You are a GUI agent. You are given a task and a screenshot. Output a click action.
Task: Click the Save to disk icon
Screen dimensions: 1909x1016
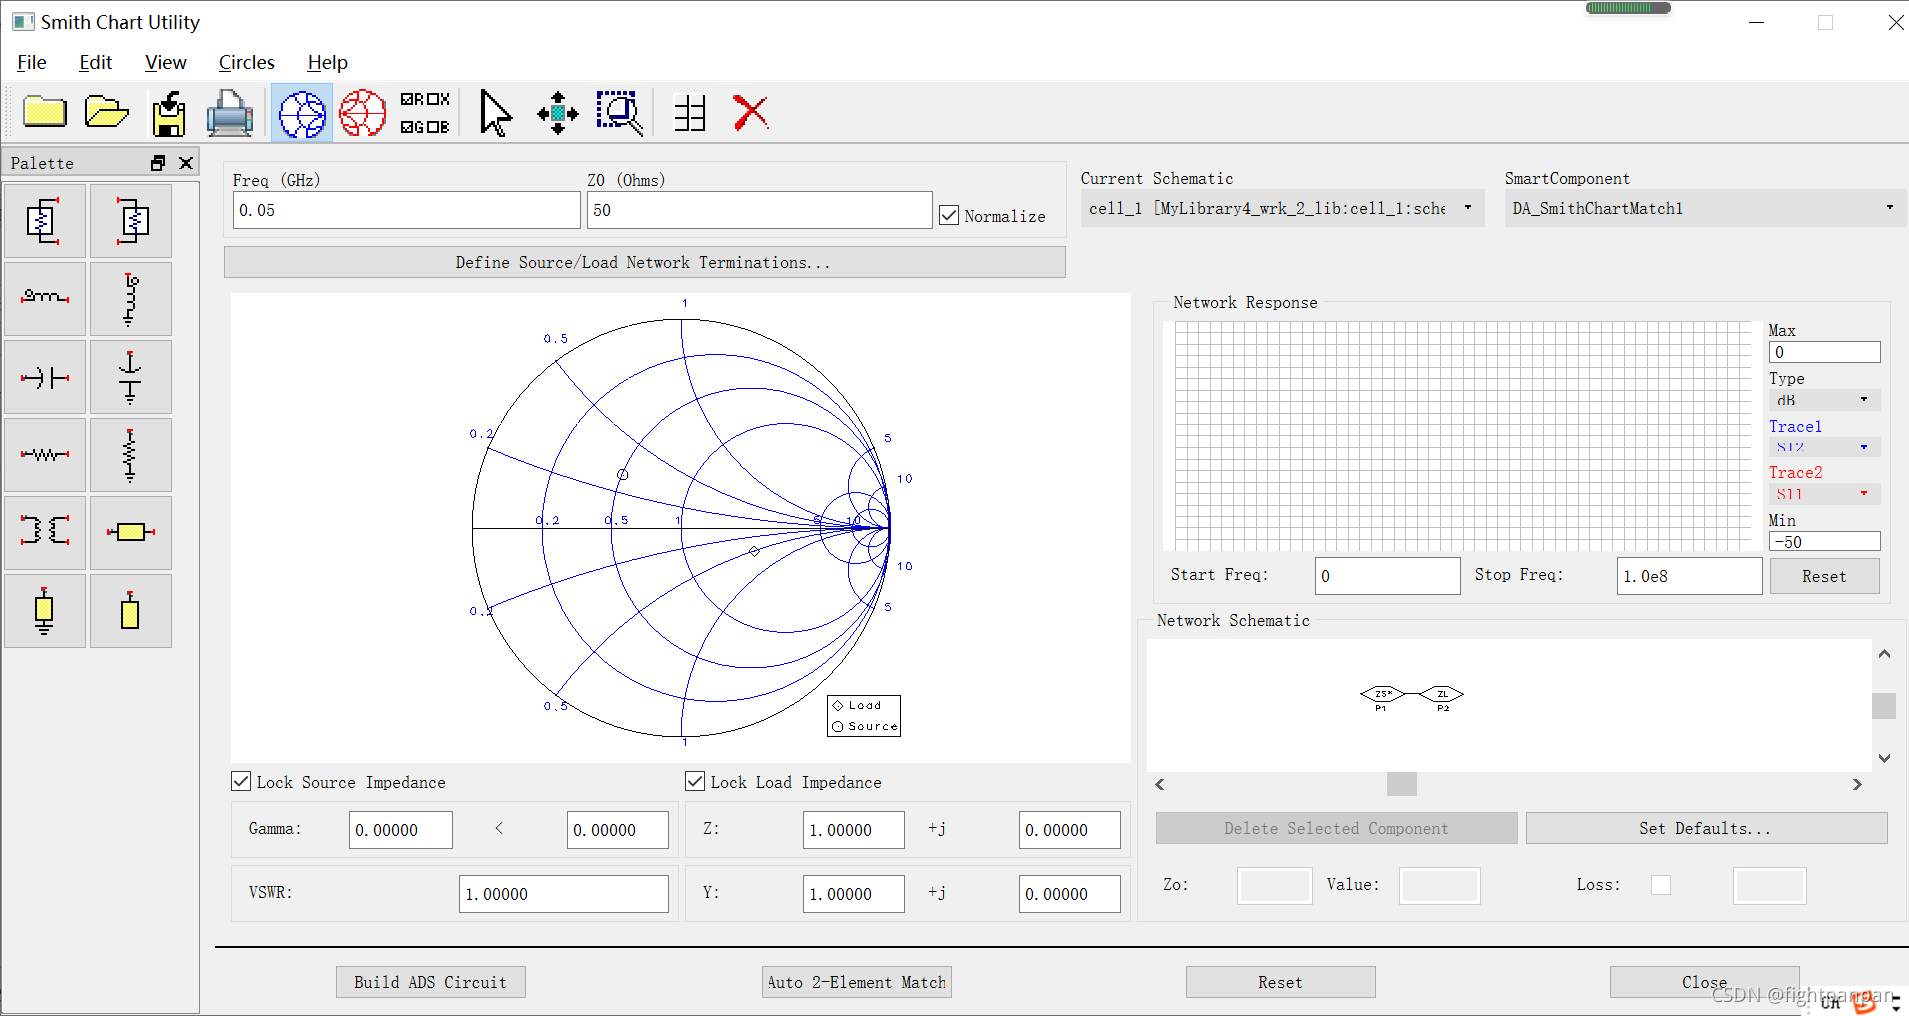pos(169,113)
